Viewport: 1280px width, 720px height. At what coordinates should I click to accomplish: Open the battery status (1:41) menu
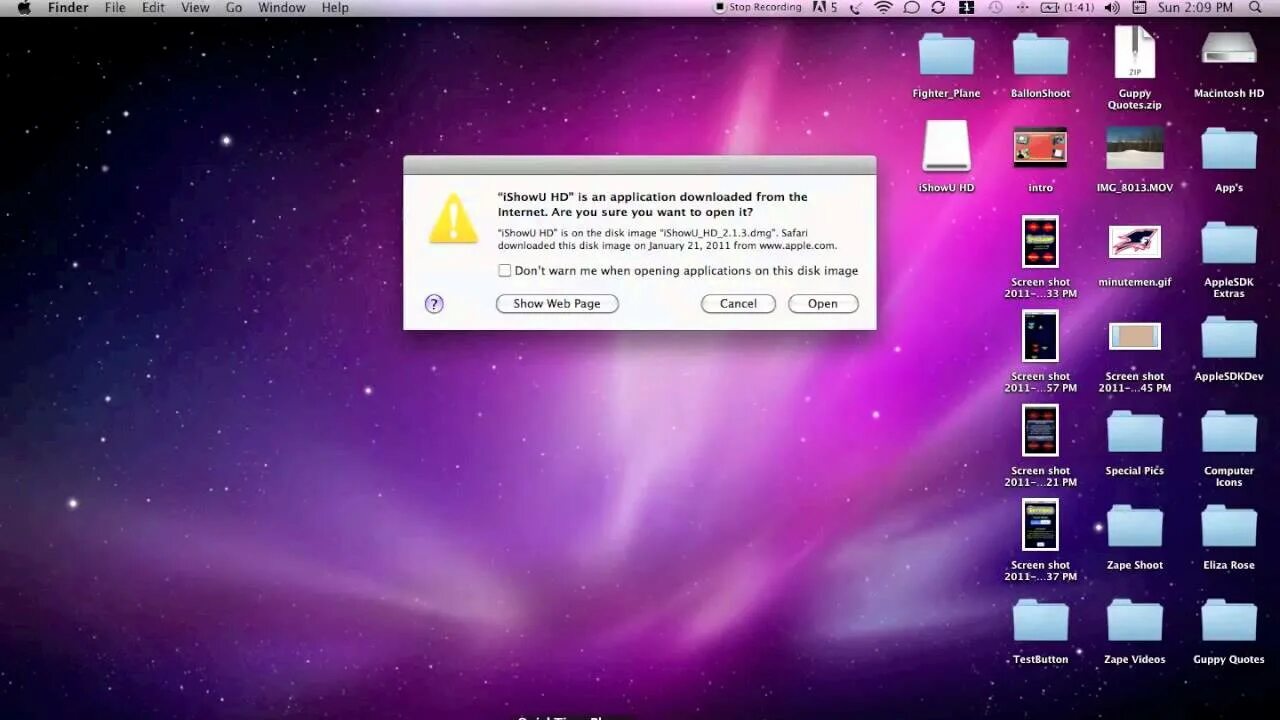tap(1067, 8)
